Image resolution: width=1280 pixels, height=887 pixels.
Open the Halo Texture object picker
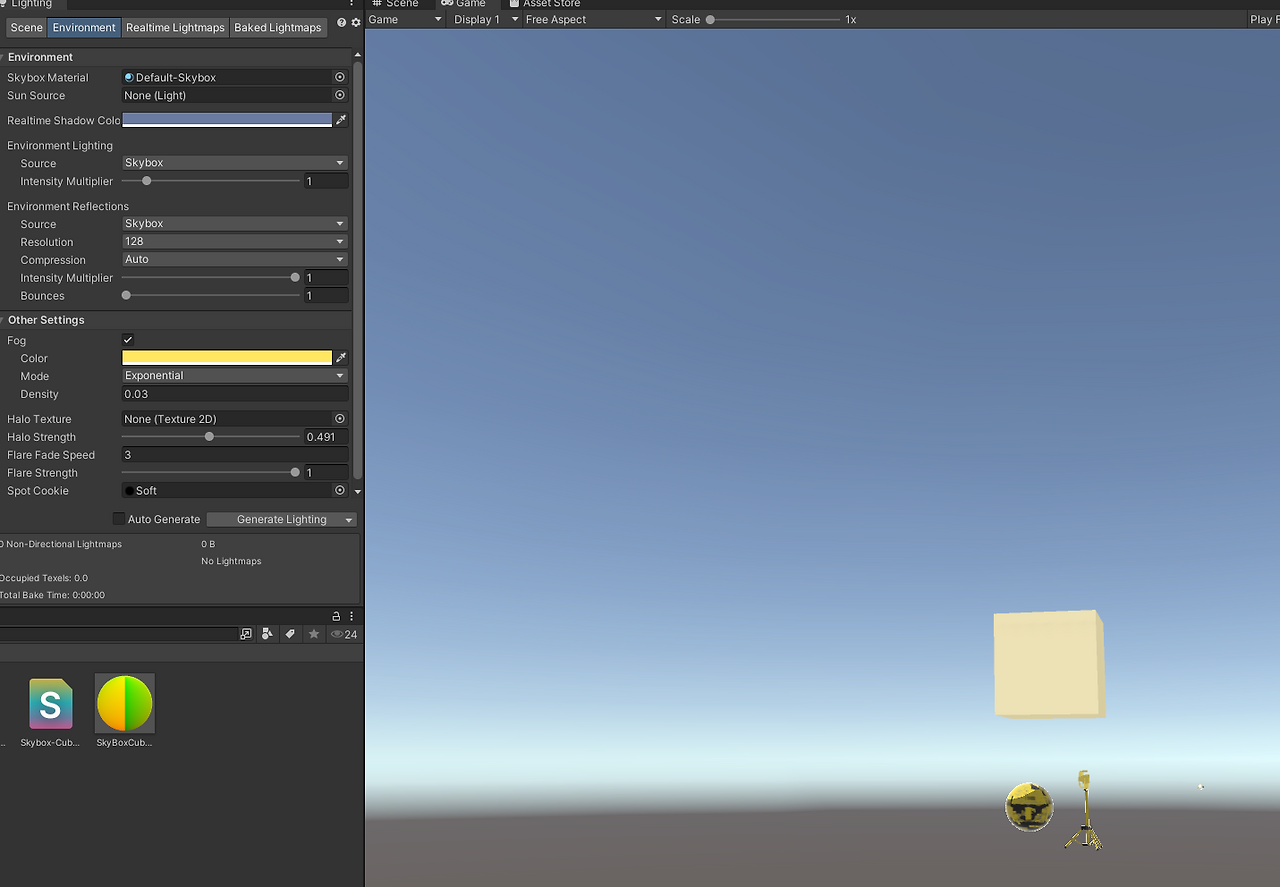coord(339,418)
